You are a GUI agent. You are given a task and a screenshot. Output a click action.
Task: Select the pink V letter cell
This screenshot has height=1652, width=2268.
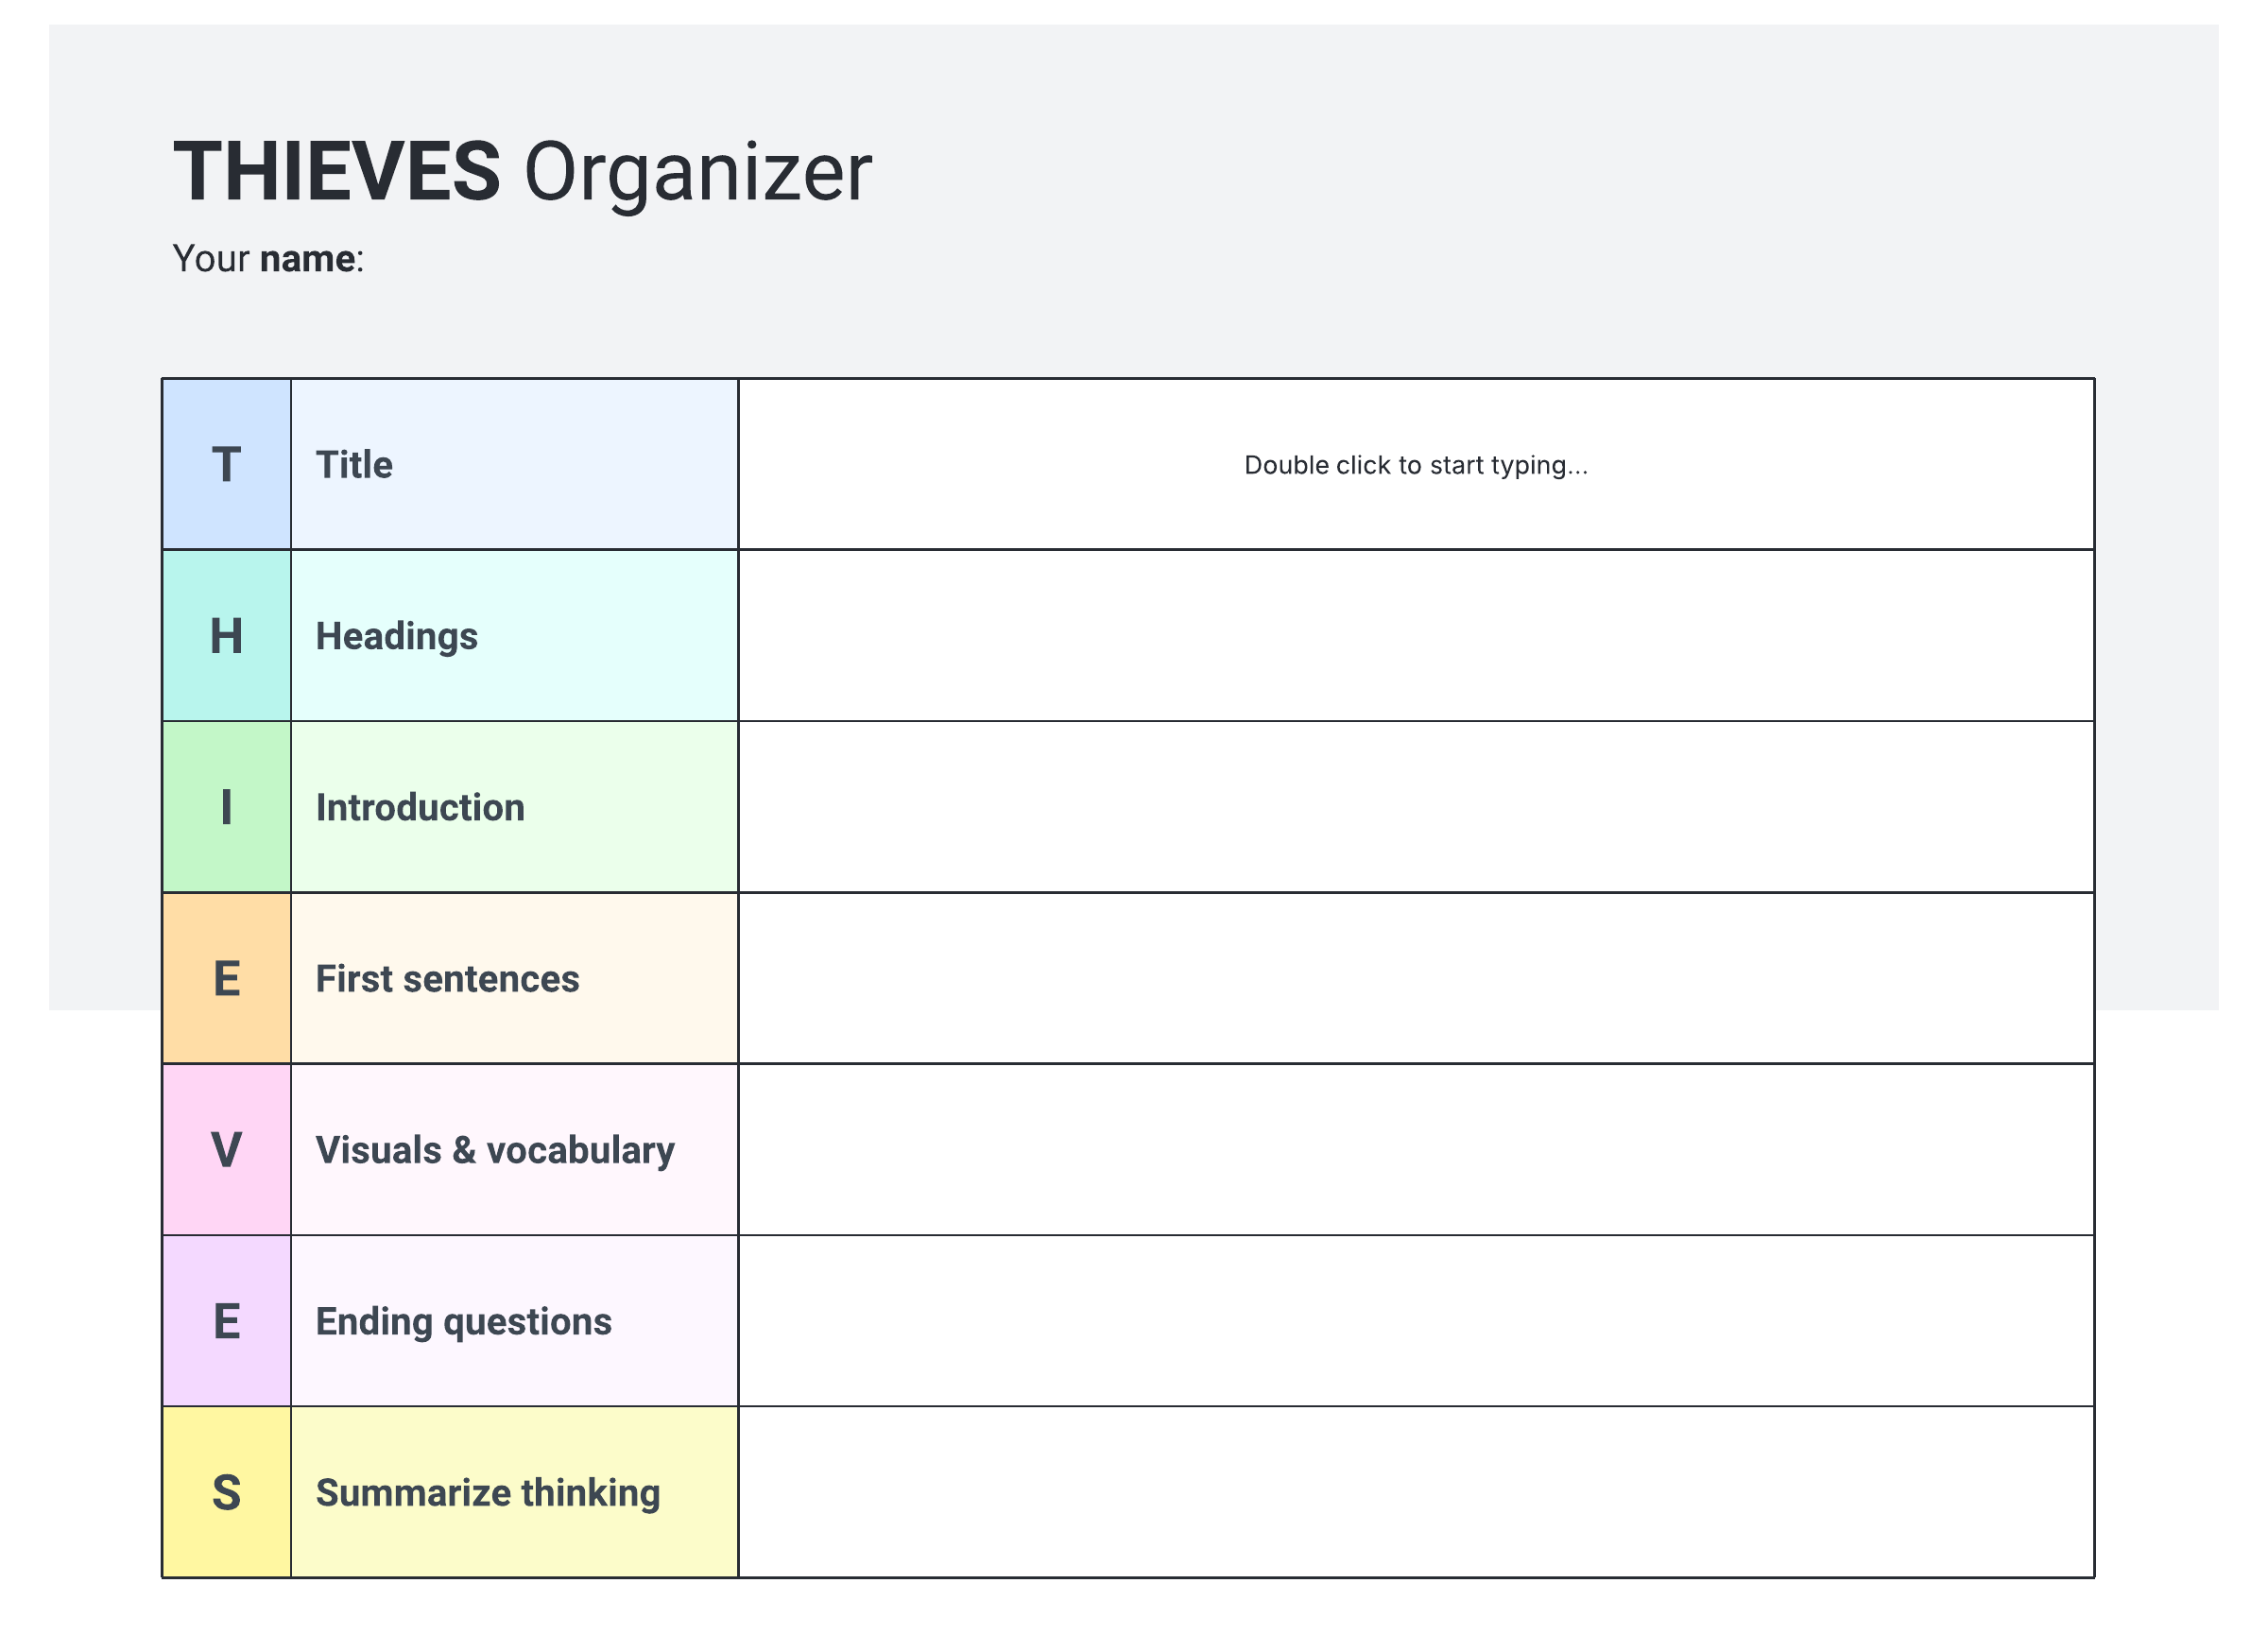click(x=227, y=1150)
